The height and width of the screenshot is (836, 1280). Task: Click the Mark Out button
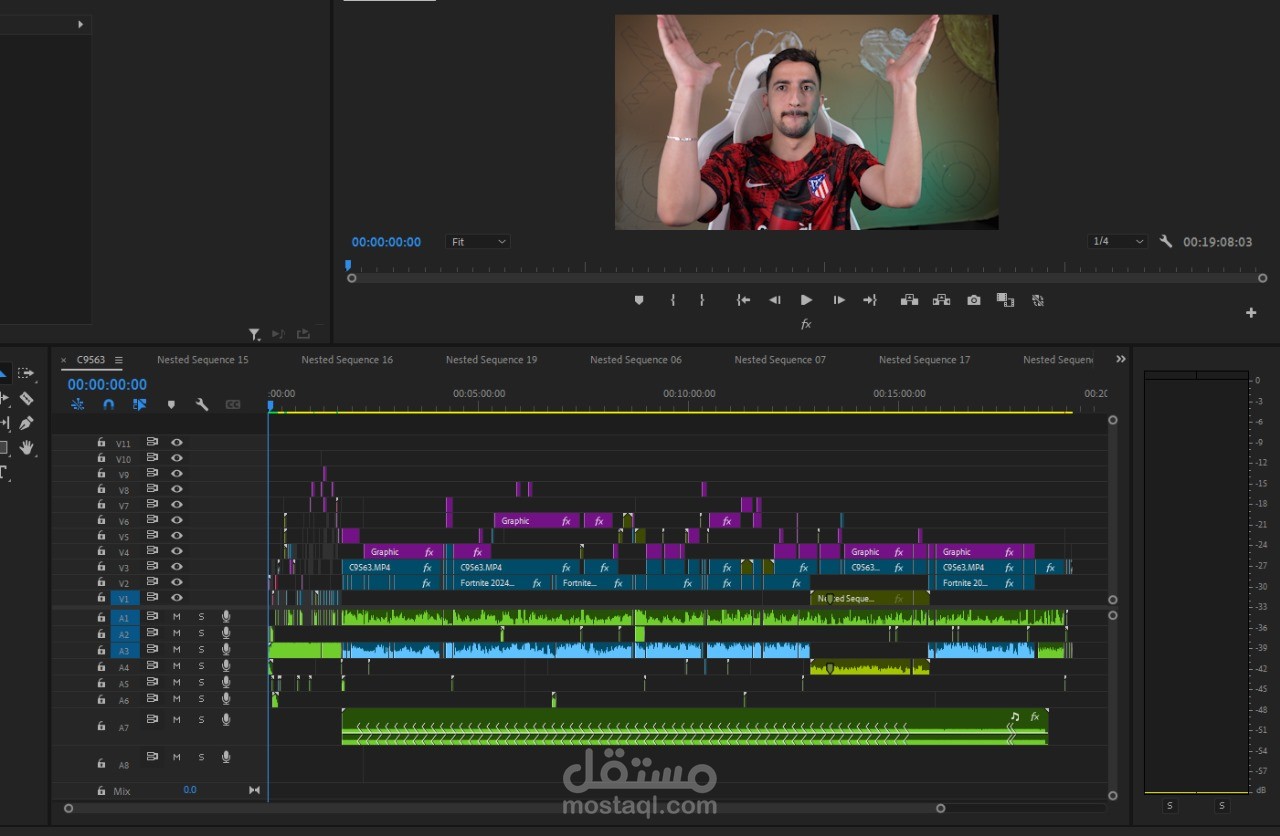(702, 300)
